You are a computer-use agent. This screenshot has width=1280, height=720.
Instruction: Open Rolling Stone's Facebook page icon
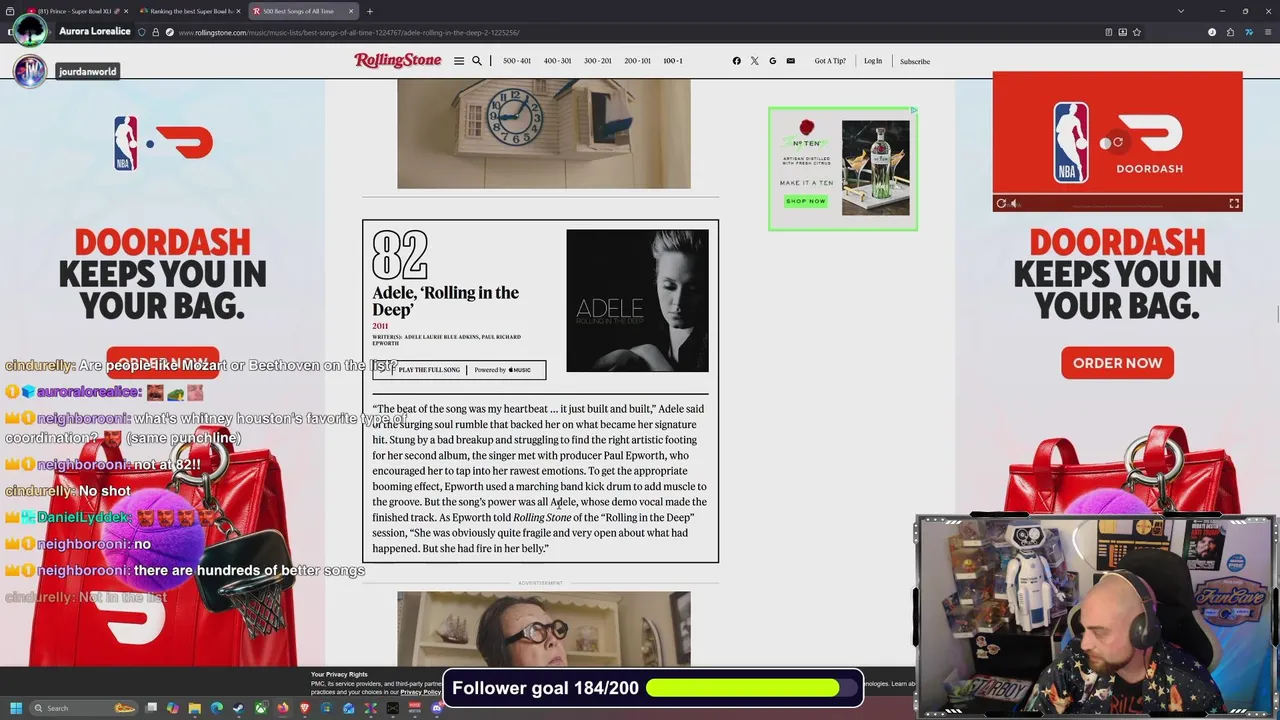(737, 61)
